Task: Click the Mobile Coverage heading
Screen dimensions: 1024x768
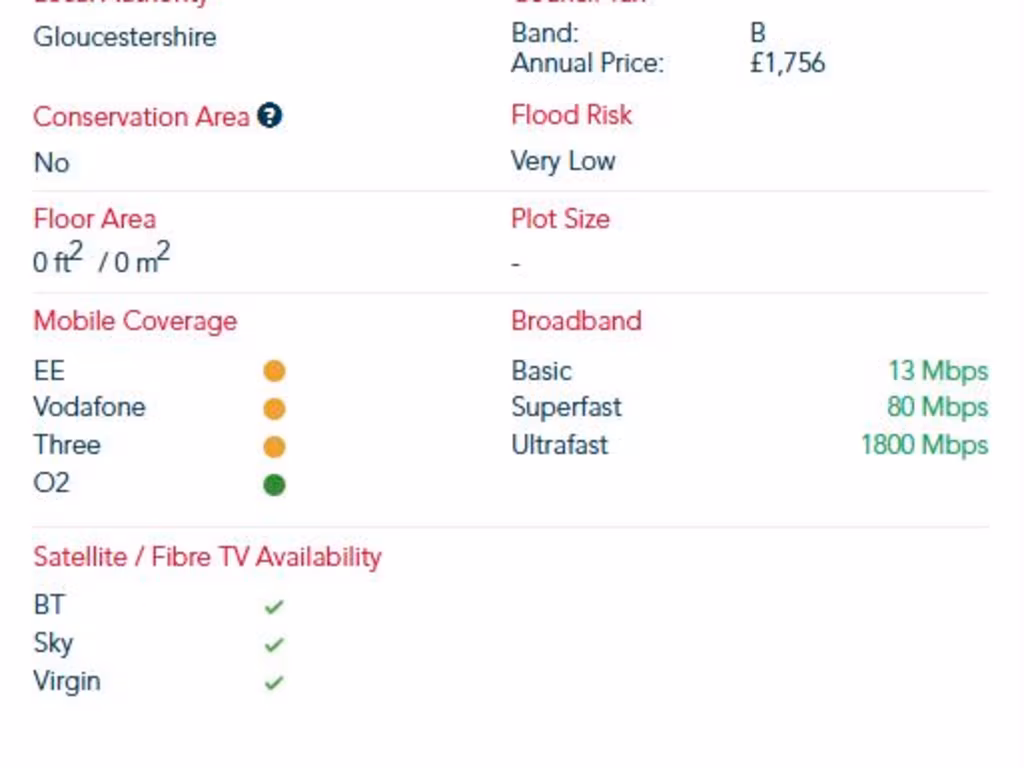Action: point(135,321)
